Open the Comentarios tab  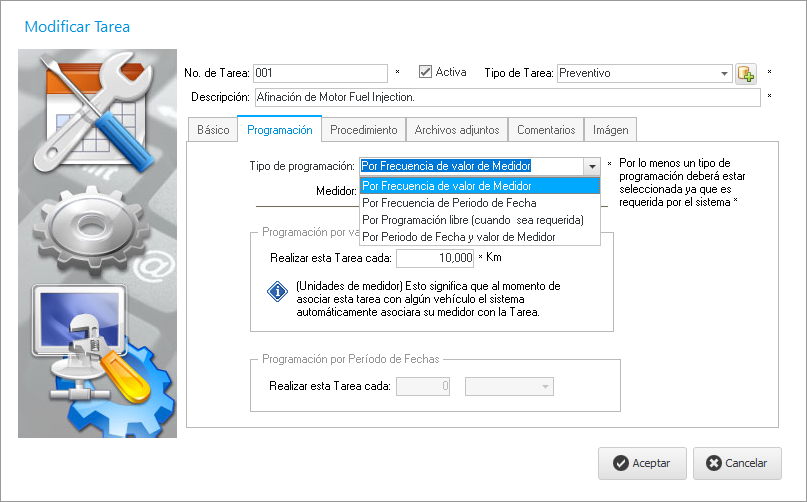coord(546,130)
